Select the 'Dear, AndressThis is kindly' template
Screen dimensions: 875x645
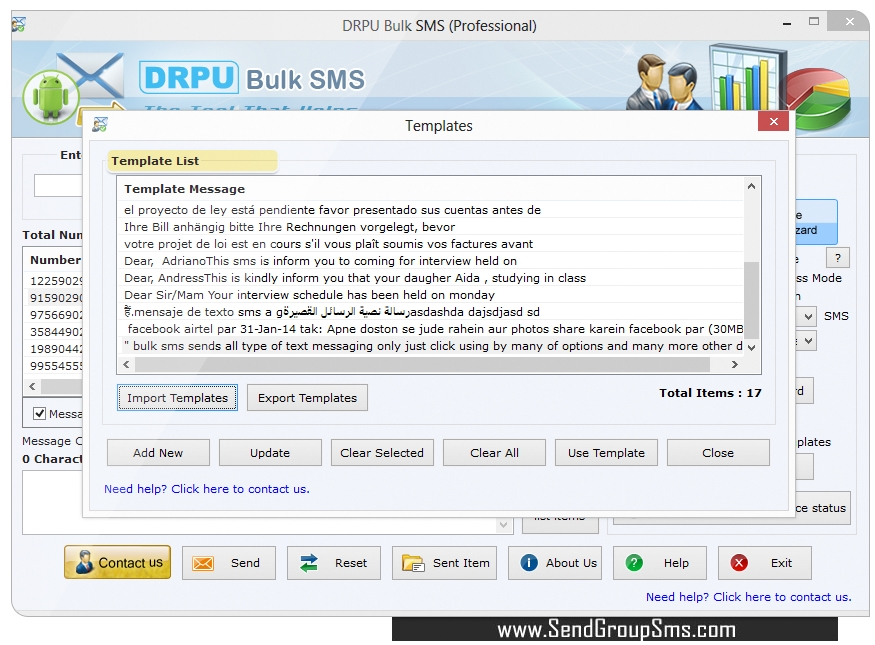[x=430, y=278]
